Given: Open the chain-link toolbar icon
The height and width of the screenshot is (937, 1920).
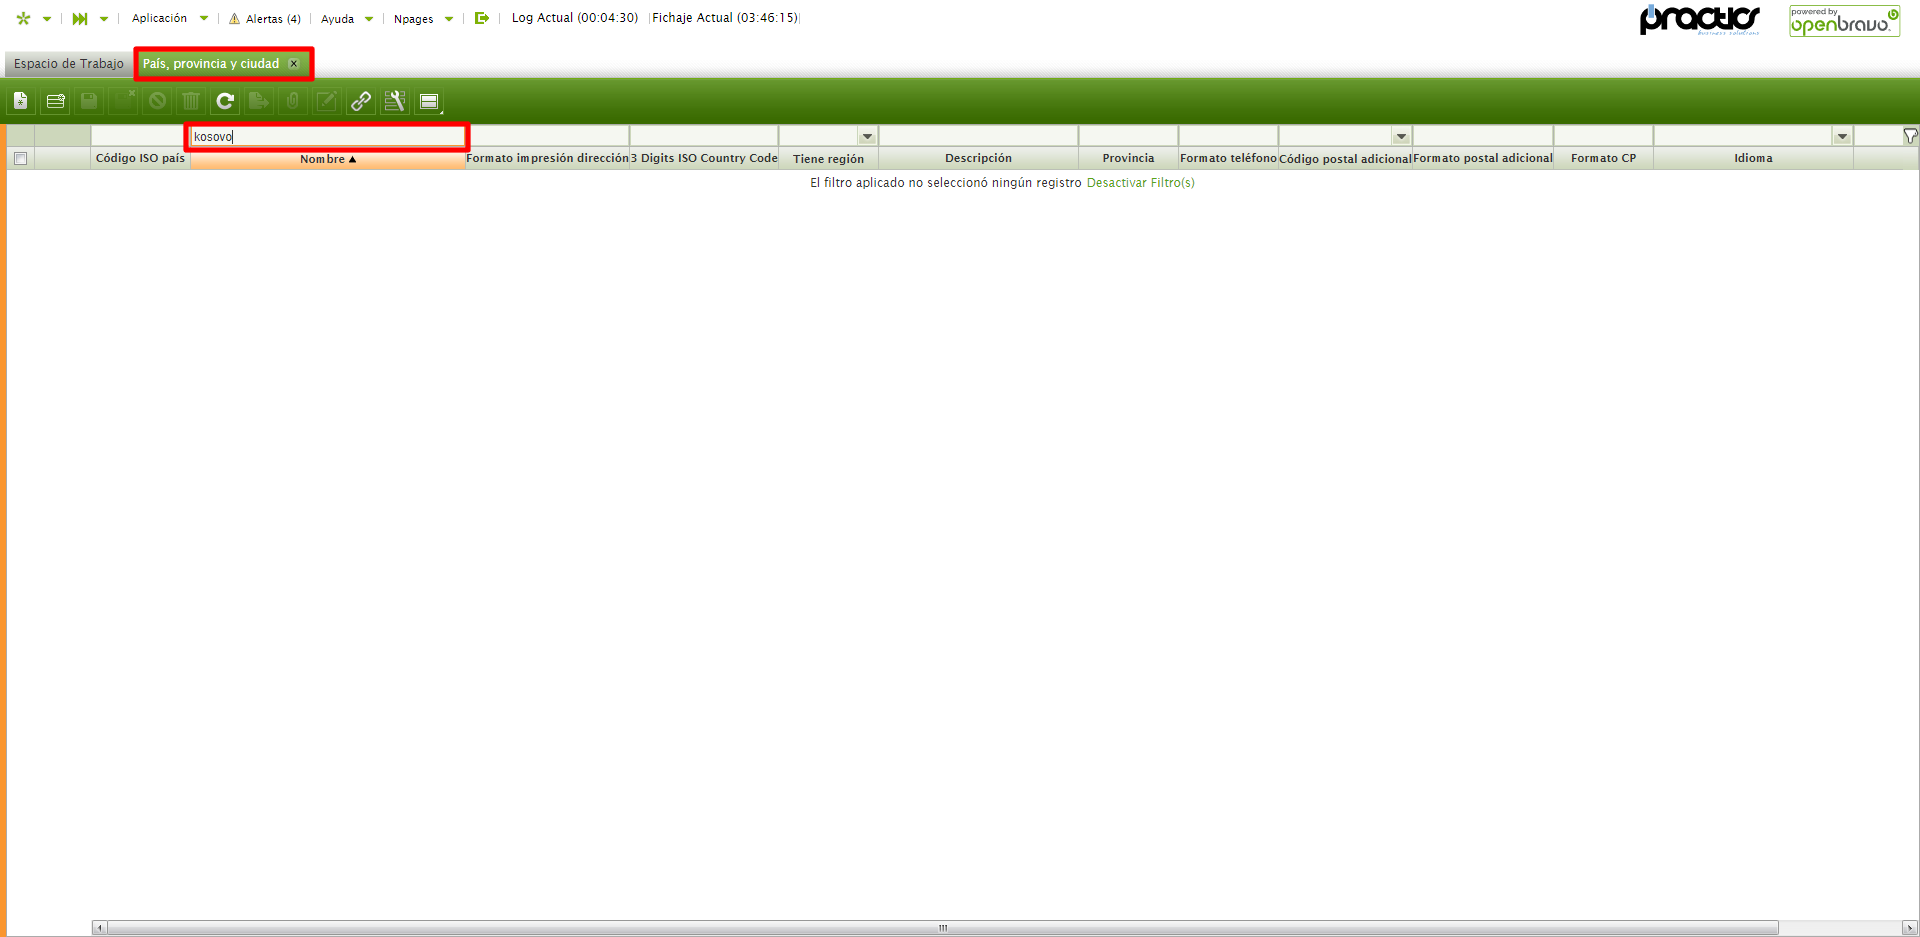Looking at the screenshot, I should coord(361,101).
